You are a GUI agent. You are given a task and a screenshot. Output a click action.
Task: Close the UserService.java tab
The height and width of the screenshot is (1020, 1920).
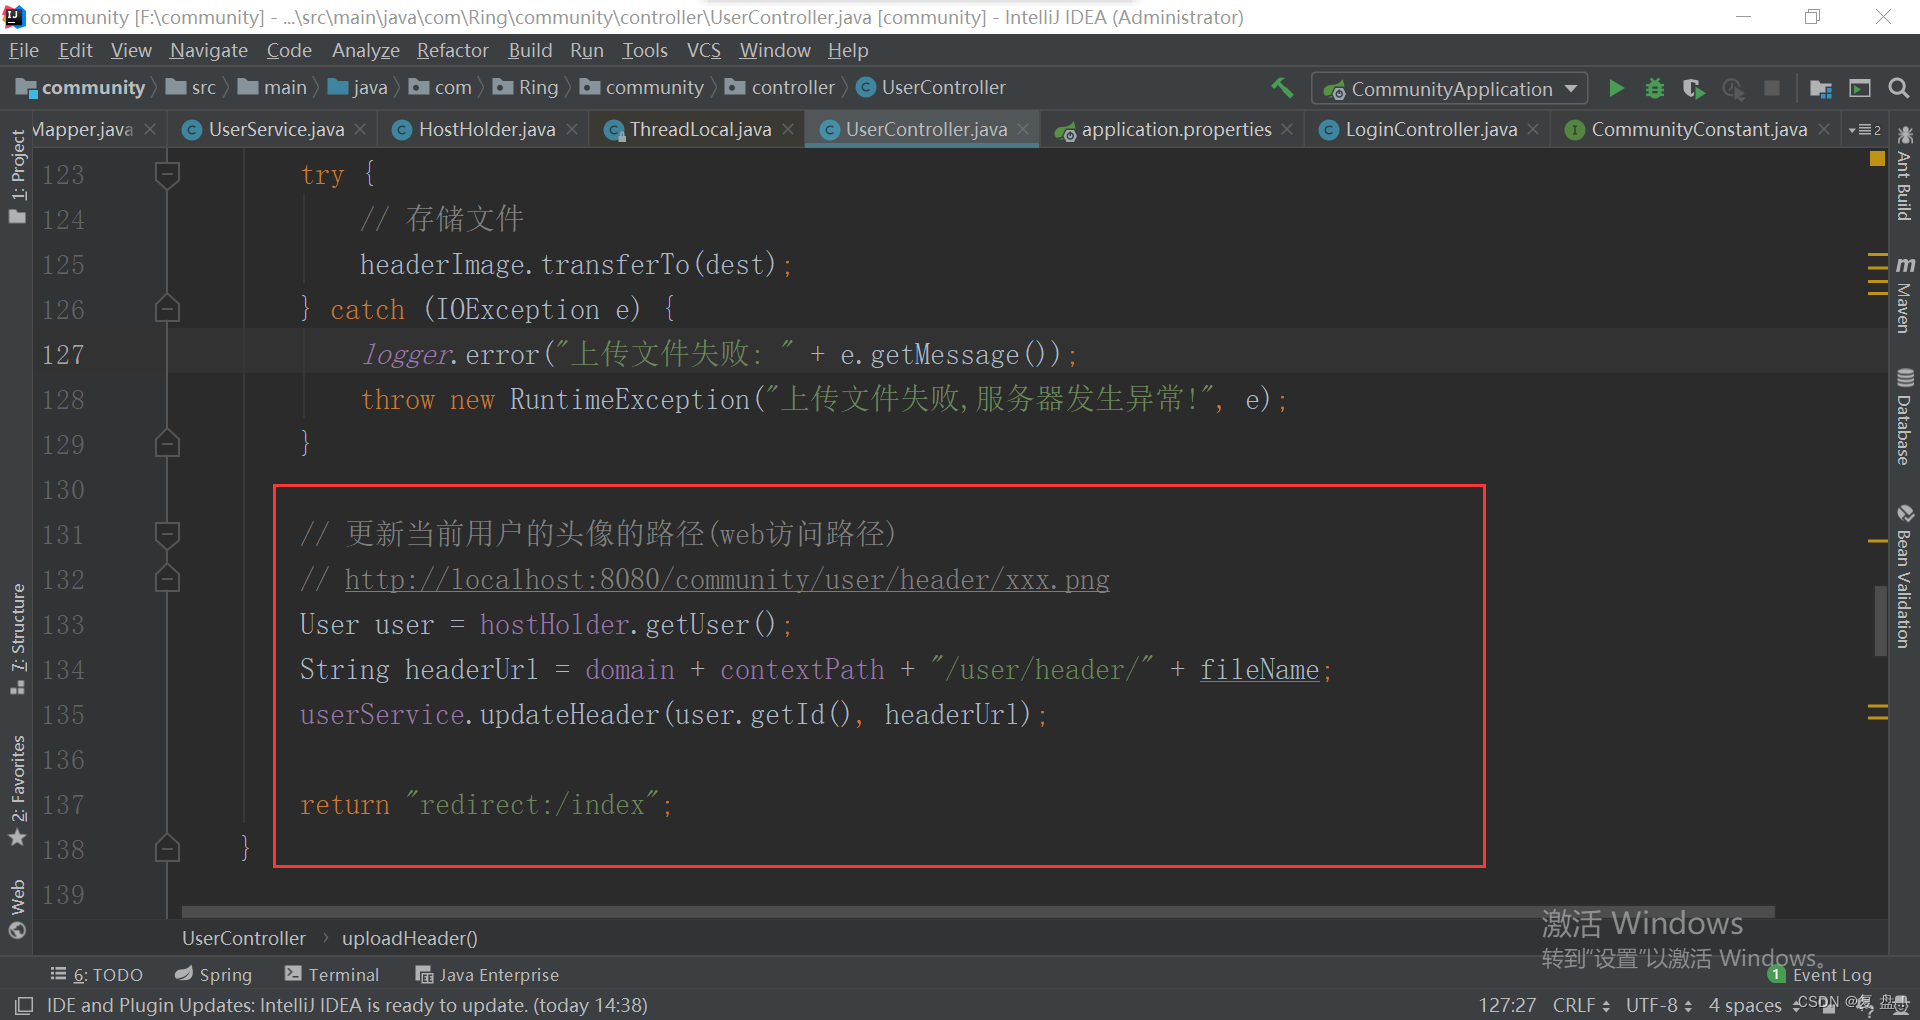(x=360, y=129)
